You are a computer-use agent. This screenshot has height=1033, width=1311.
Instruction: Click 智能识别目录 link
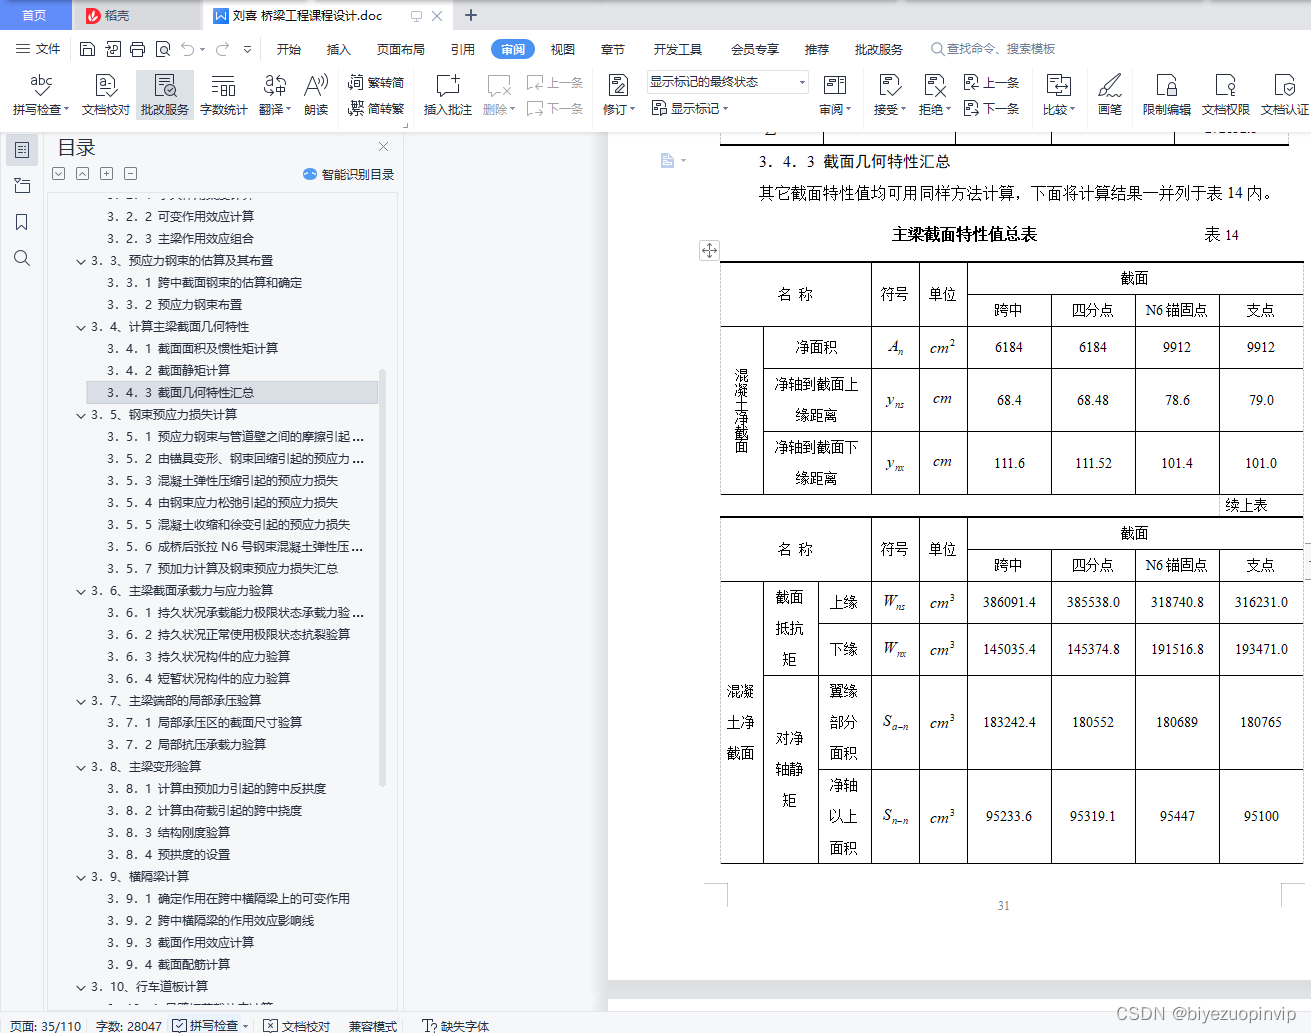[348, 174]
